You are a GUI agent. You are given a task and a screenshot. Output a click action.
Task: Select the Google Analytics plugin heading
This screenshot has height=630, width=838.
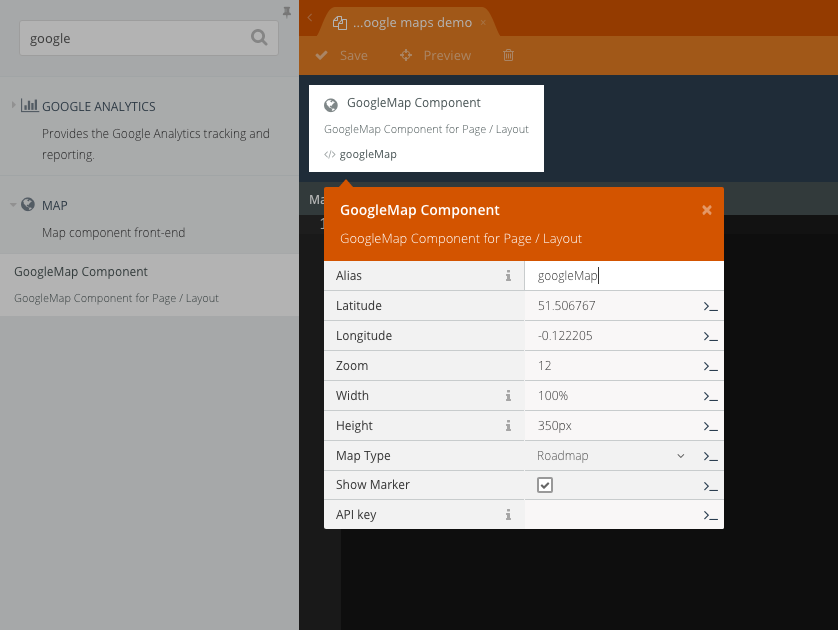click(x=98, y=106)
